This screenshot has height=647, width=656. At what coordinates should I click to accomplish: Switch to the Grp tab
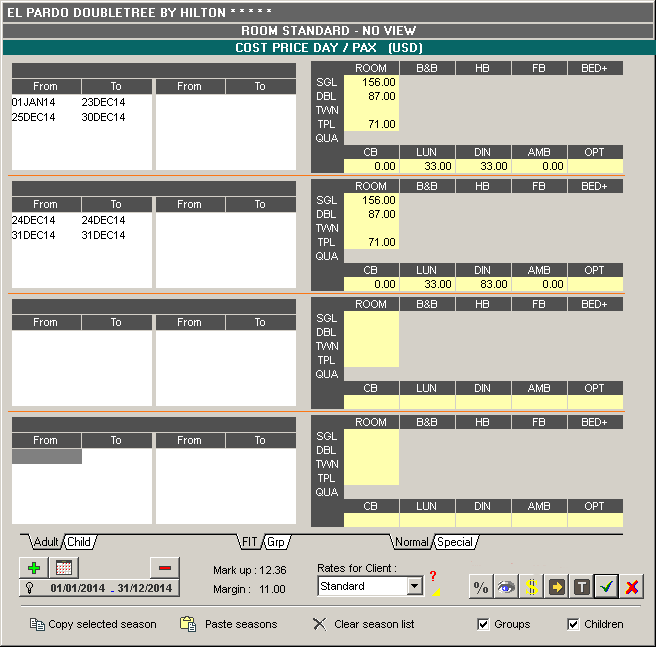[x=275, y=542]
